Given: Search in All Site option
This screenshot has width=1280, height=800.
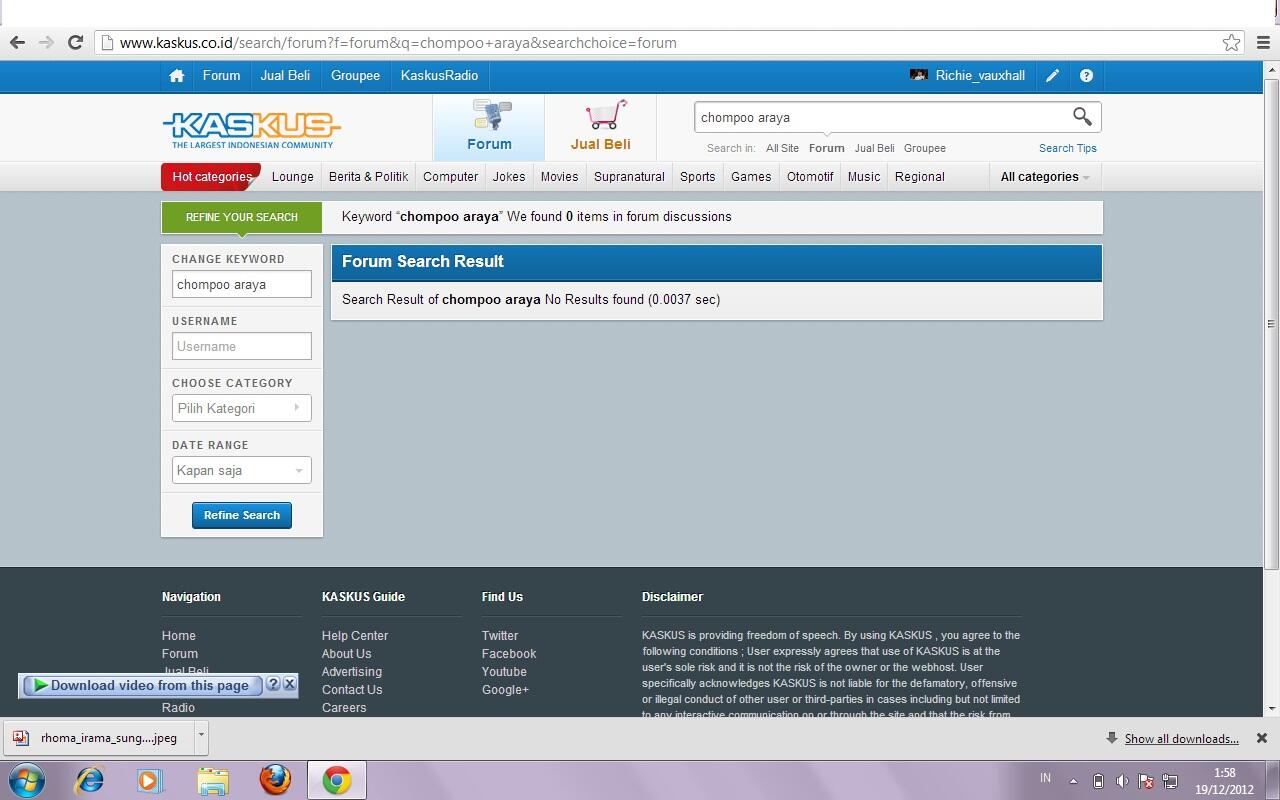Looking at the screenshot, I should pyautogui.click(x=782, y=148).
